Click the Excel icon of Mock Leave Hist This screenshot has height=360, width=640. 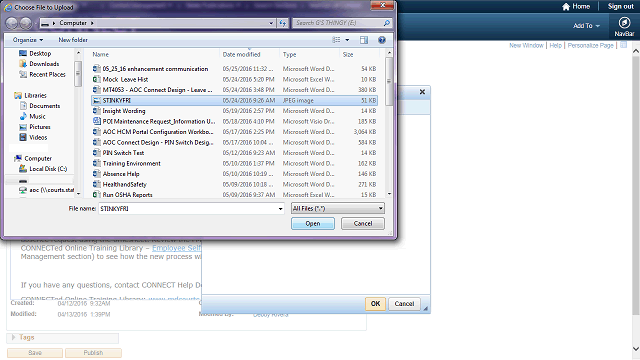point(96,79)
